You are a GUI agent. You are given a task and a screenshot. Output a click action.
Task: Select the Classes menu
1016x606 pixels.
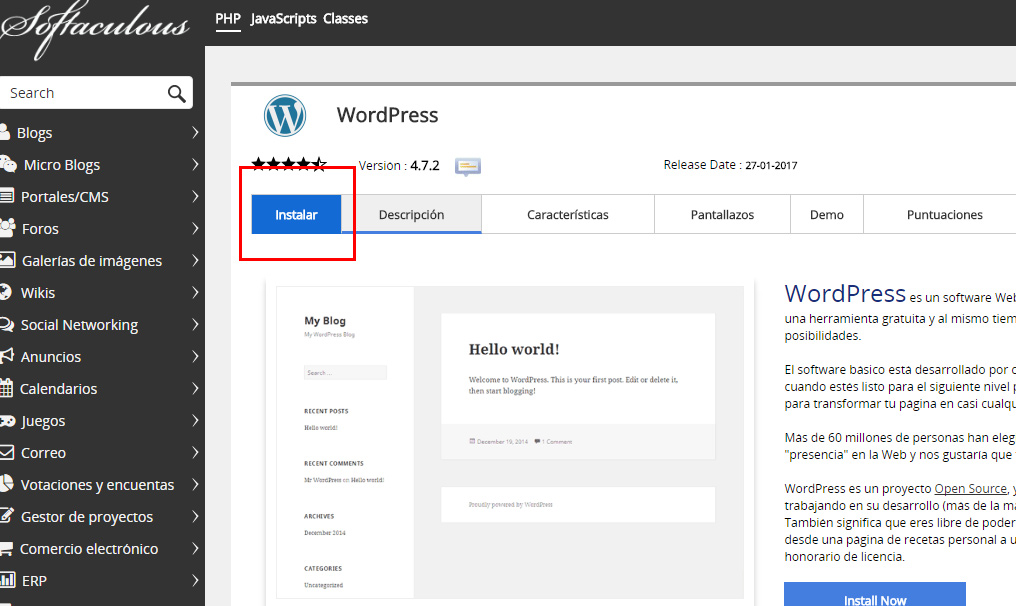(345, 19)
